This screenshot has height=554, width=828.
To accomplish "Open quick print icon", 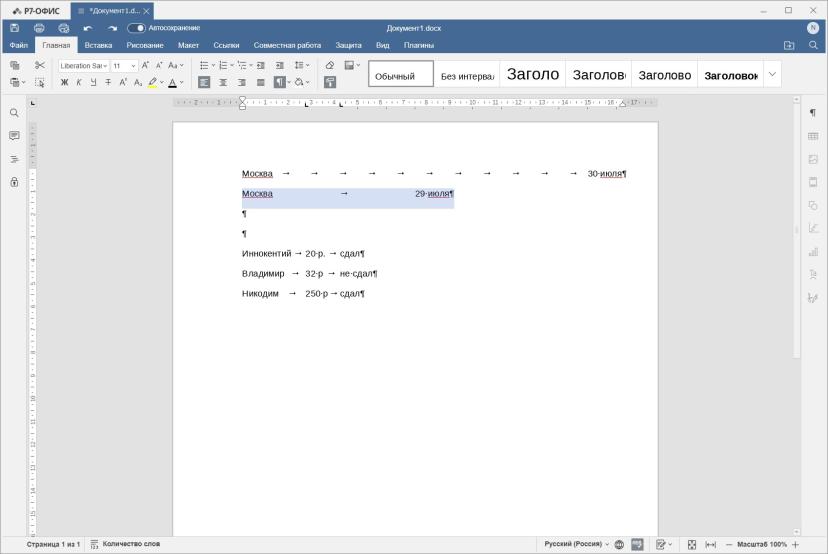I will click(64, 28).
